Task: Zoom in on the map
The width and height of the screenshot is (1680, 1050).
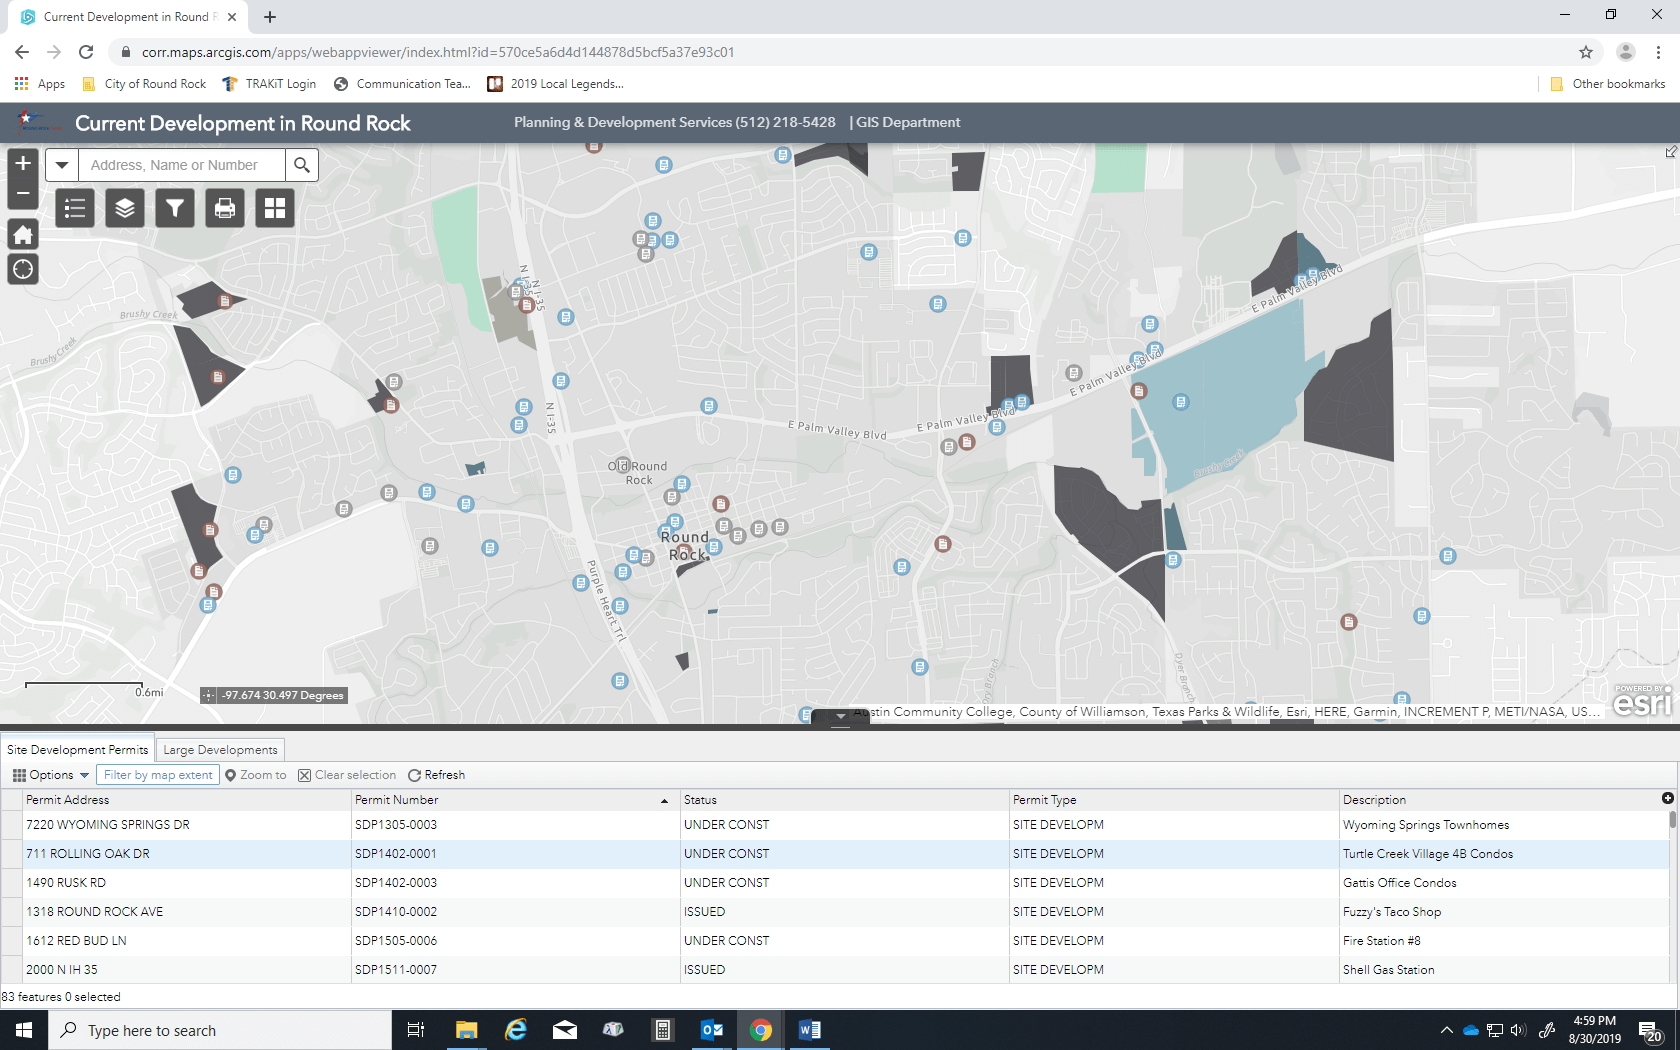Action: 23,163
